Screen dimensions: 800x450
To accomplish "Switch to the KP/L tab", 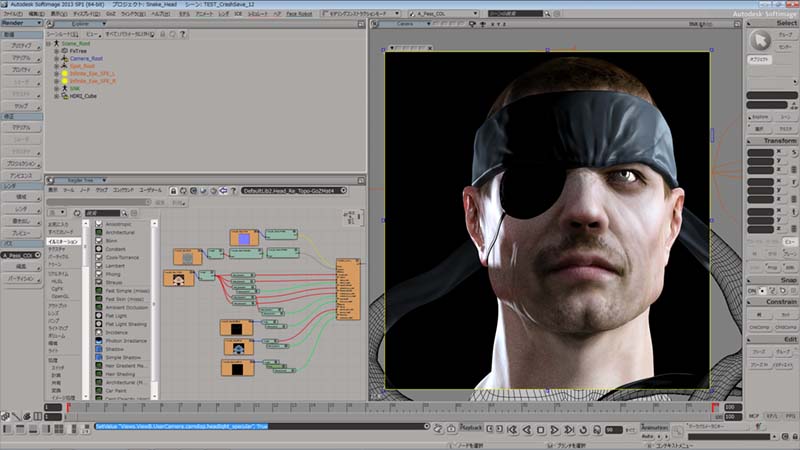I will (x=772, y=416).
